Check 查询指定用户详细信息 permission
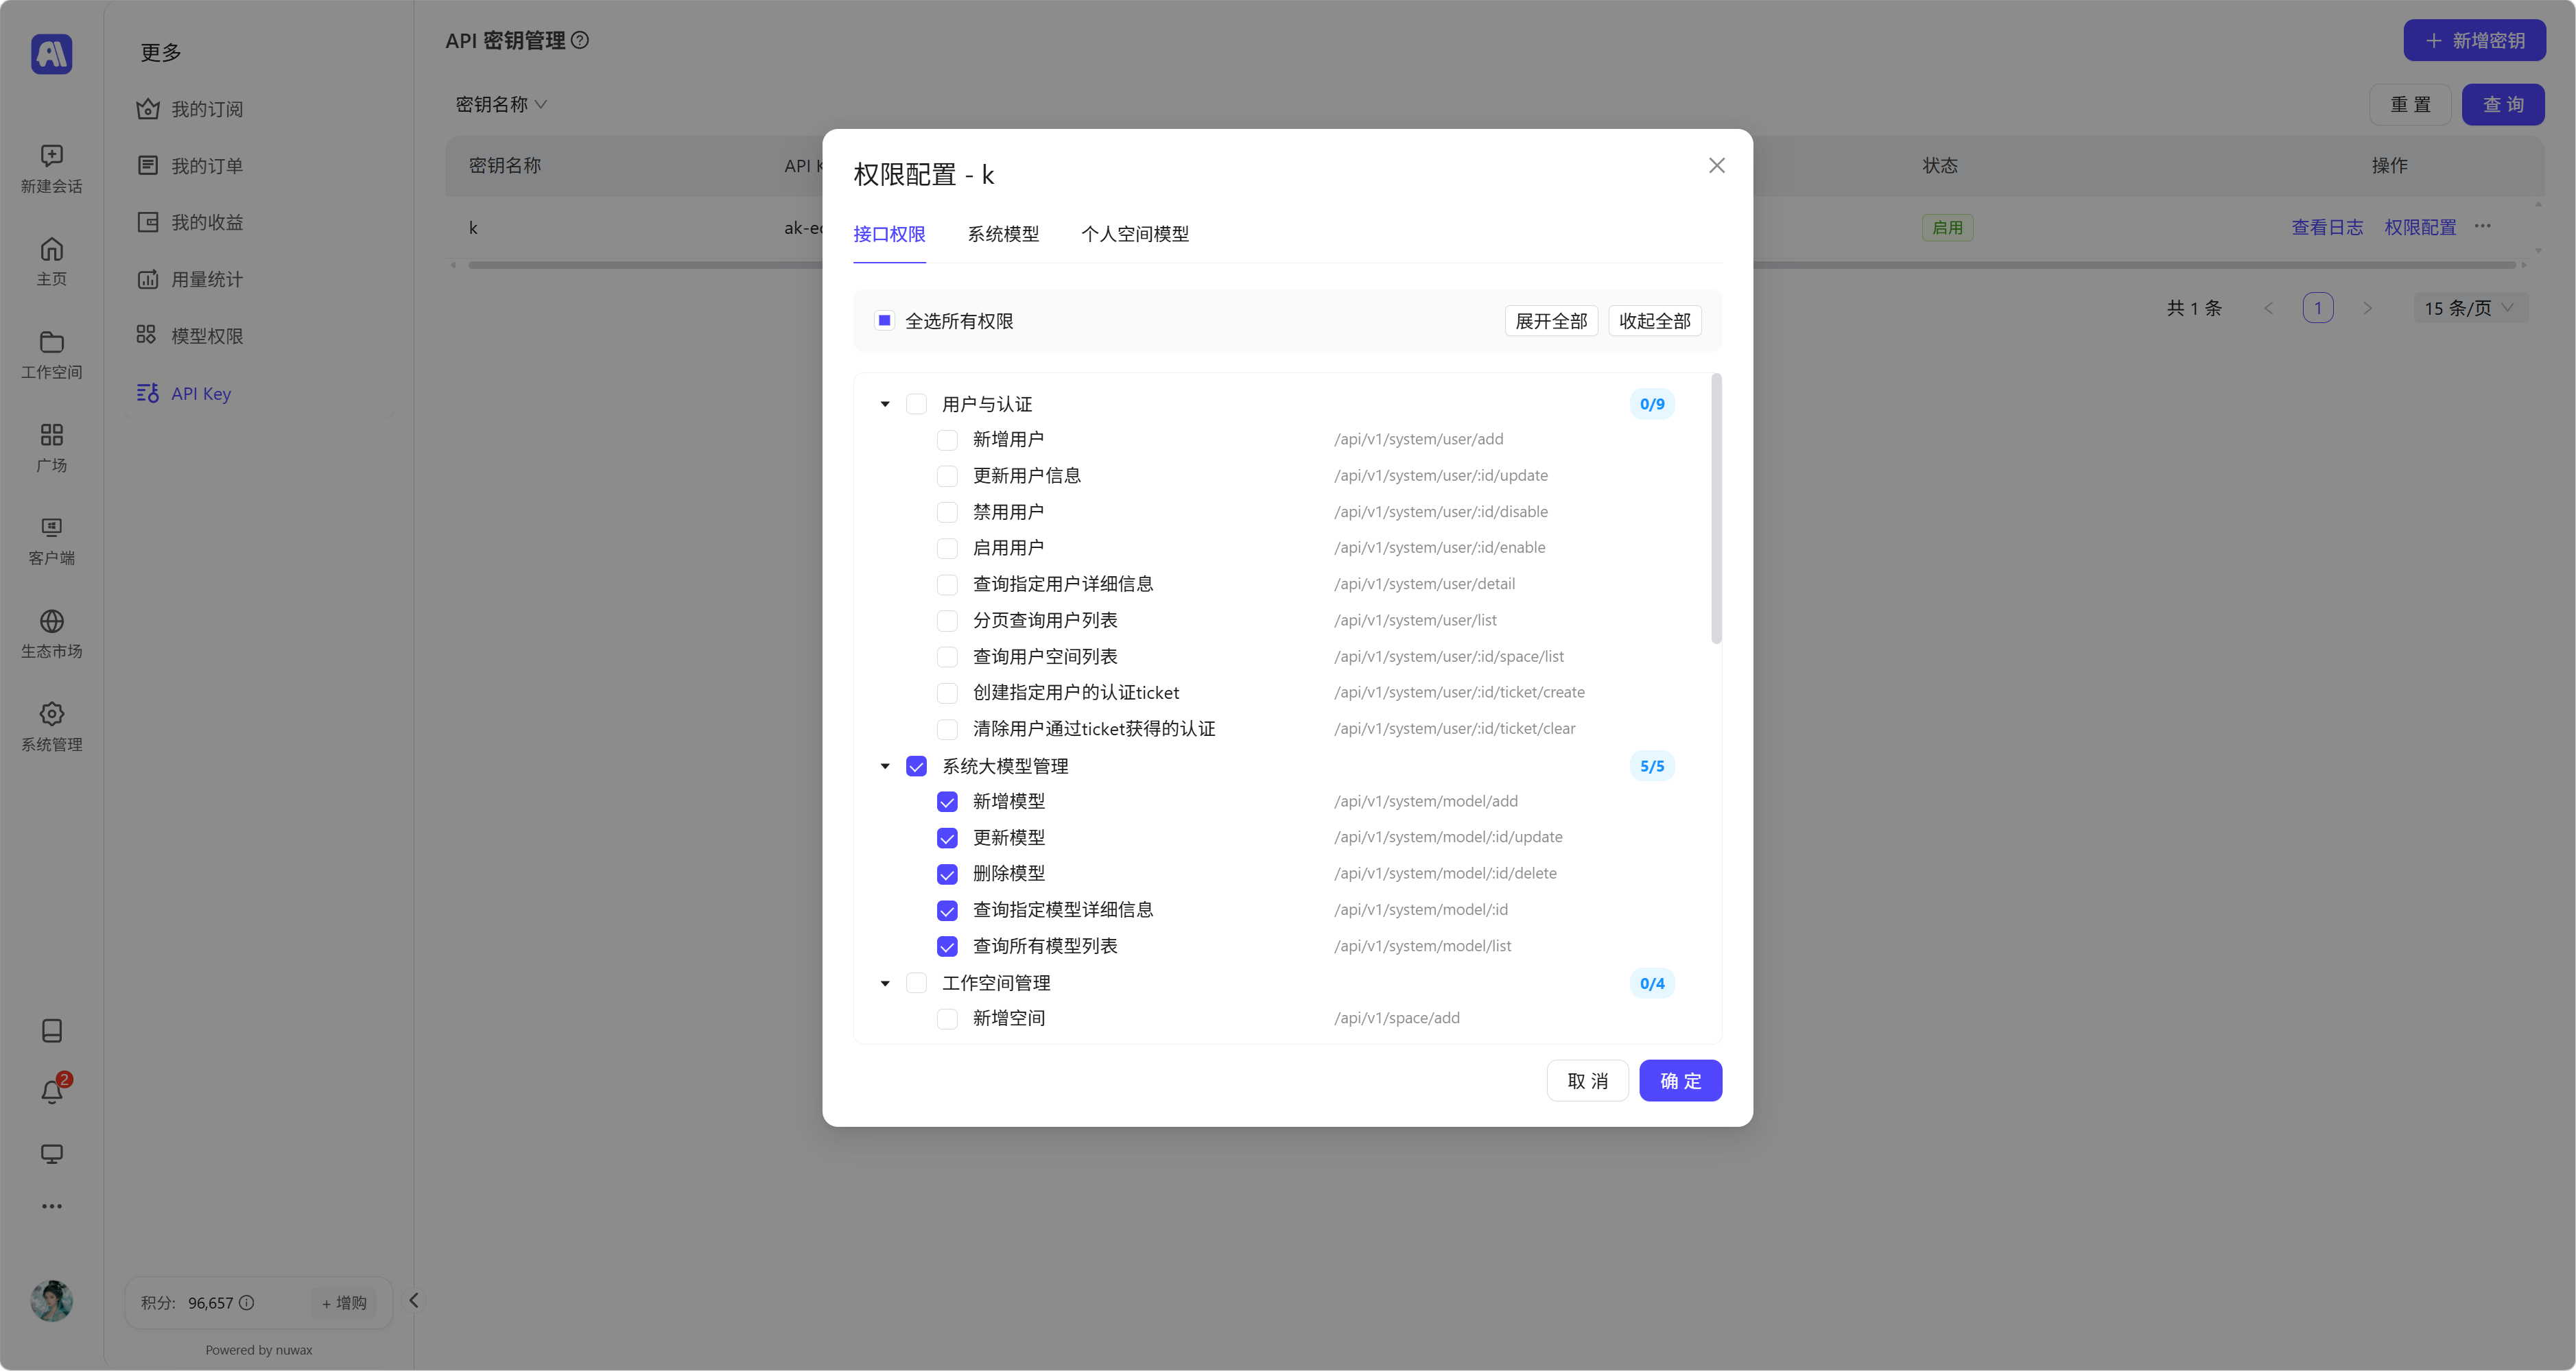Image resolution: width=2576 pixels, height=1371 pixels. pyautogui.click(x=947, y=584)
